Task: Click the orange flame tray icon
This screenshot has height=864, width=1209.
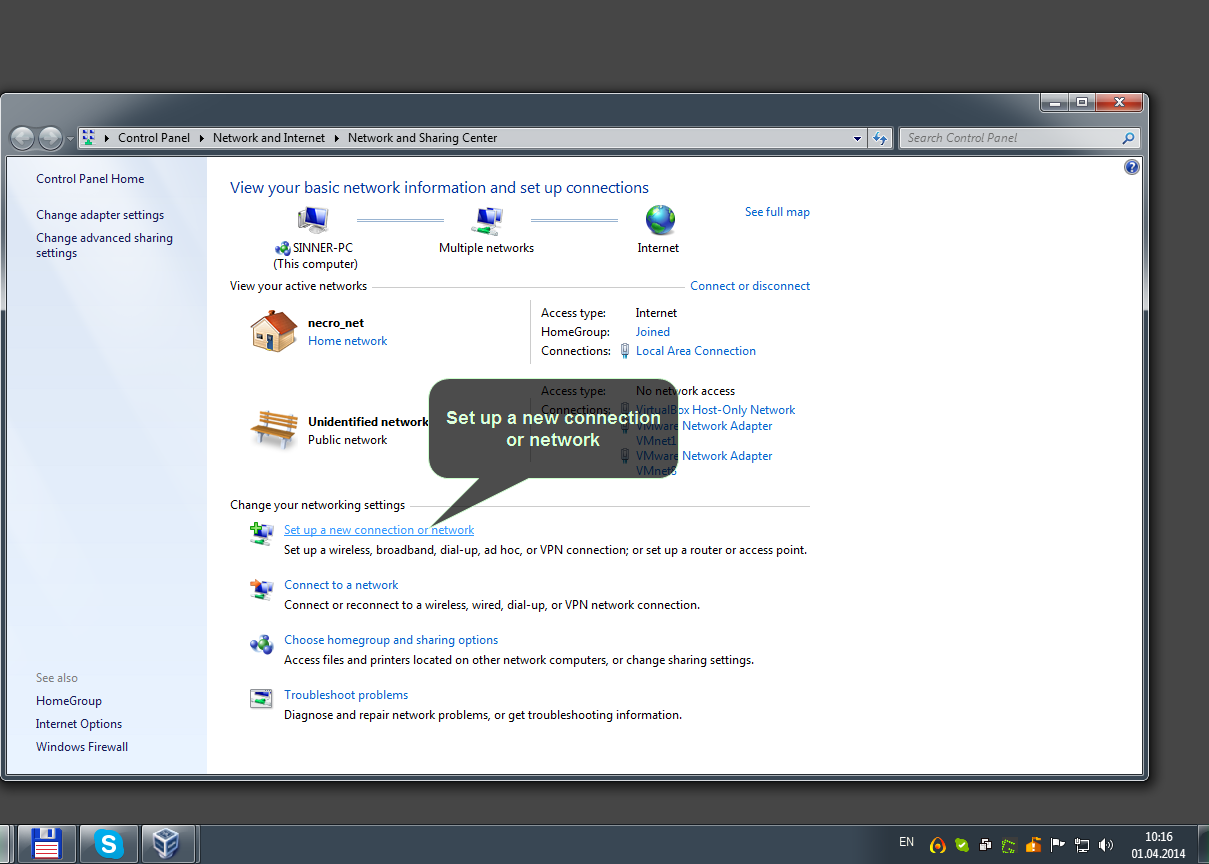Action: pyautogui.click(x=938, y=845)
